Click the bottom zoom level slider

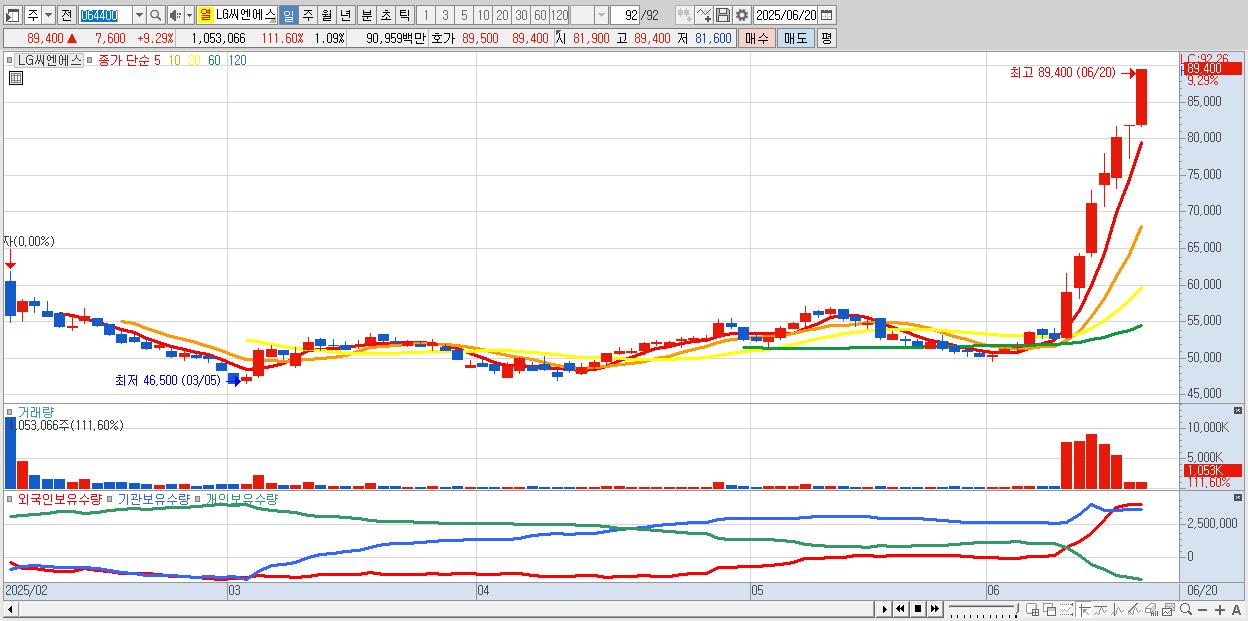tap(983, 609)
